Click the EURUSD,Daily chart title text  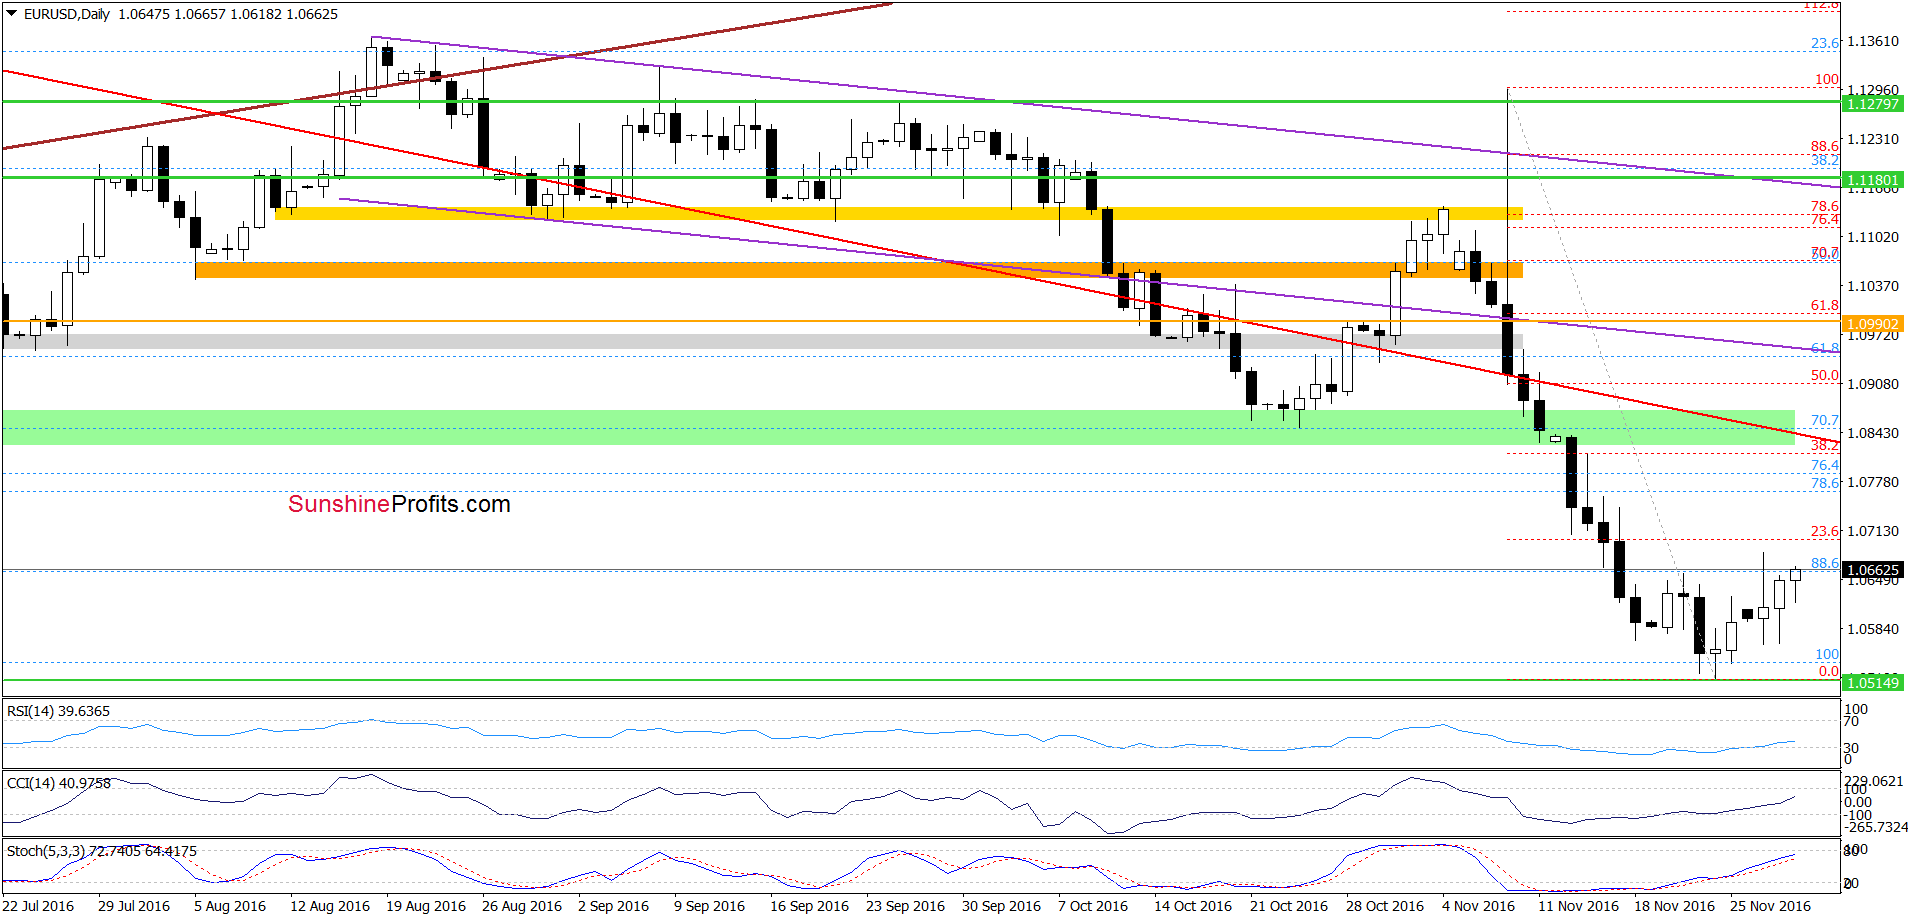coord(67,14)
